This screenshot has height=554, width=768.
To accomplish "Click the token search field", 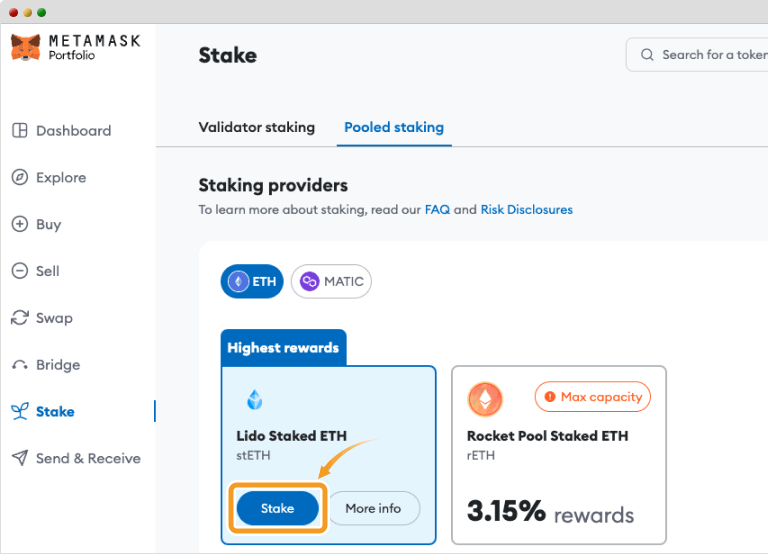I will [x=700, y=55].
